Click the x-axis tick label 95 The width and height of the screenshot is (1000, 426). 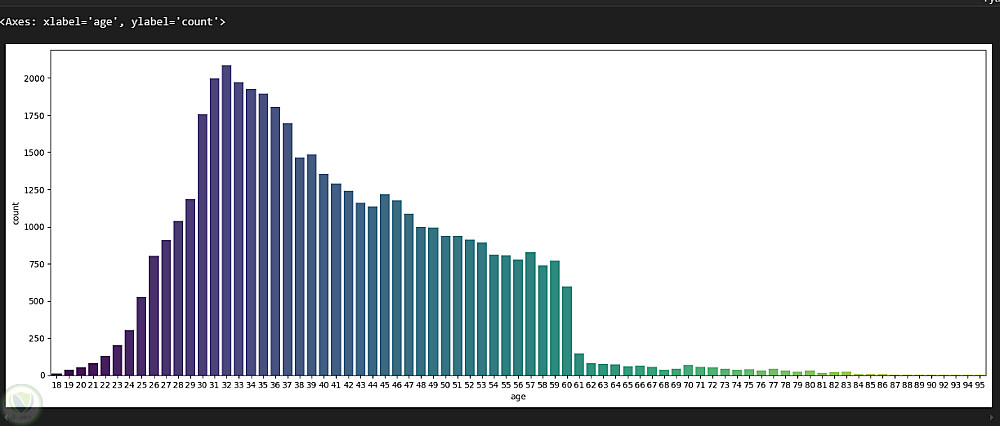(980, 385)
